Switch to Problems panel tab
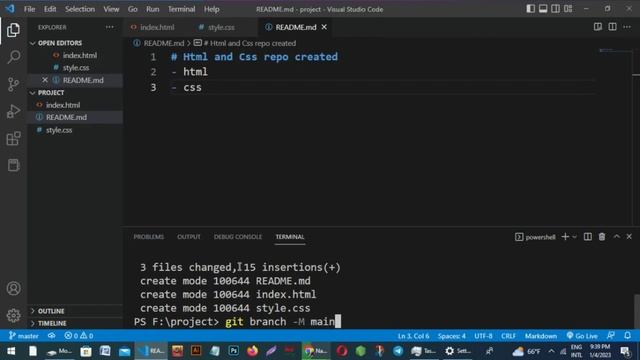 coord(149,237)
